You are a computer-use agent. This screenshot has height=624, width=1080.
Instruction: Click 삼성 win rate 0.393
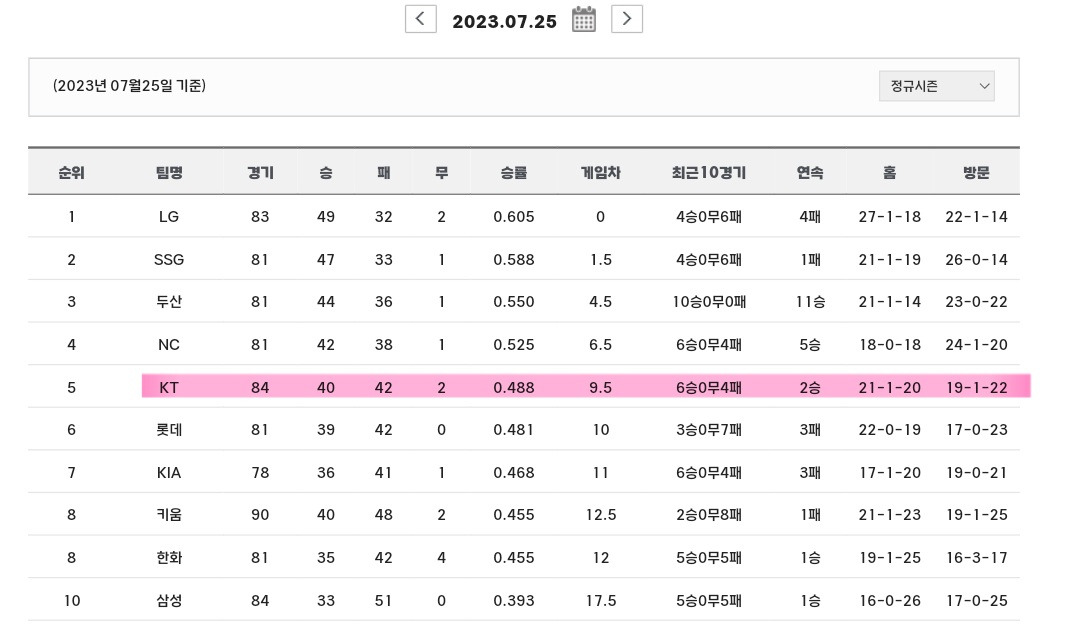coord(514,601)
